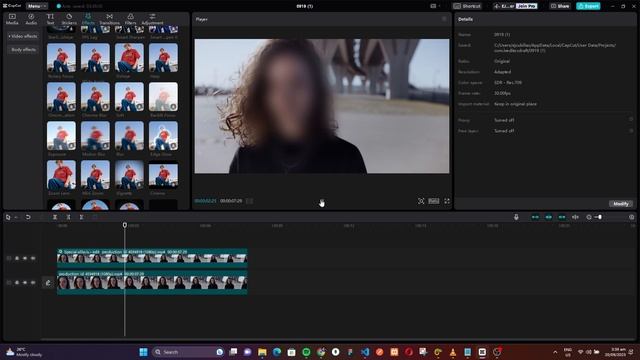Lock the lower main track
Viewport: 640px width, 360px height.
pyautogui.click(x=17, y=282)
